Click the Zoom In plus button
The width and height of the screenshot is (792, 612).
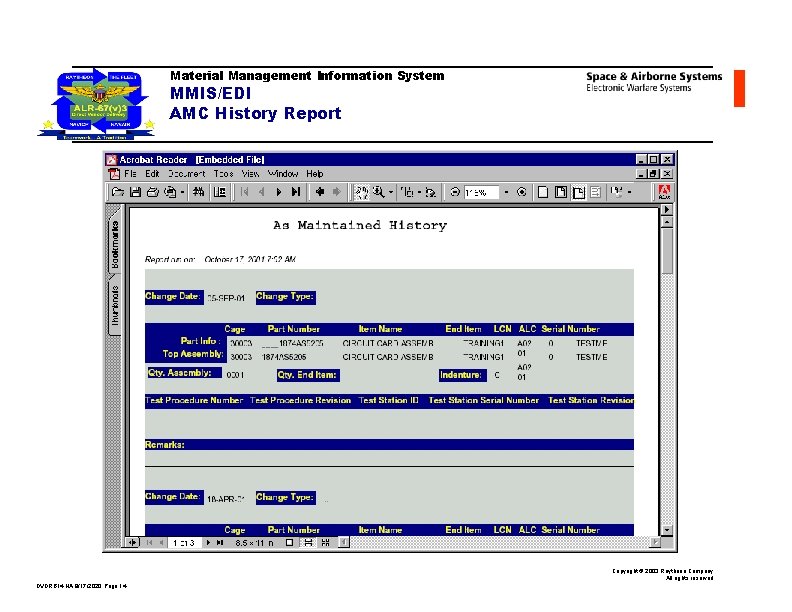[522, 192]
